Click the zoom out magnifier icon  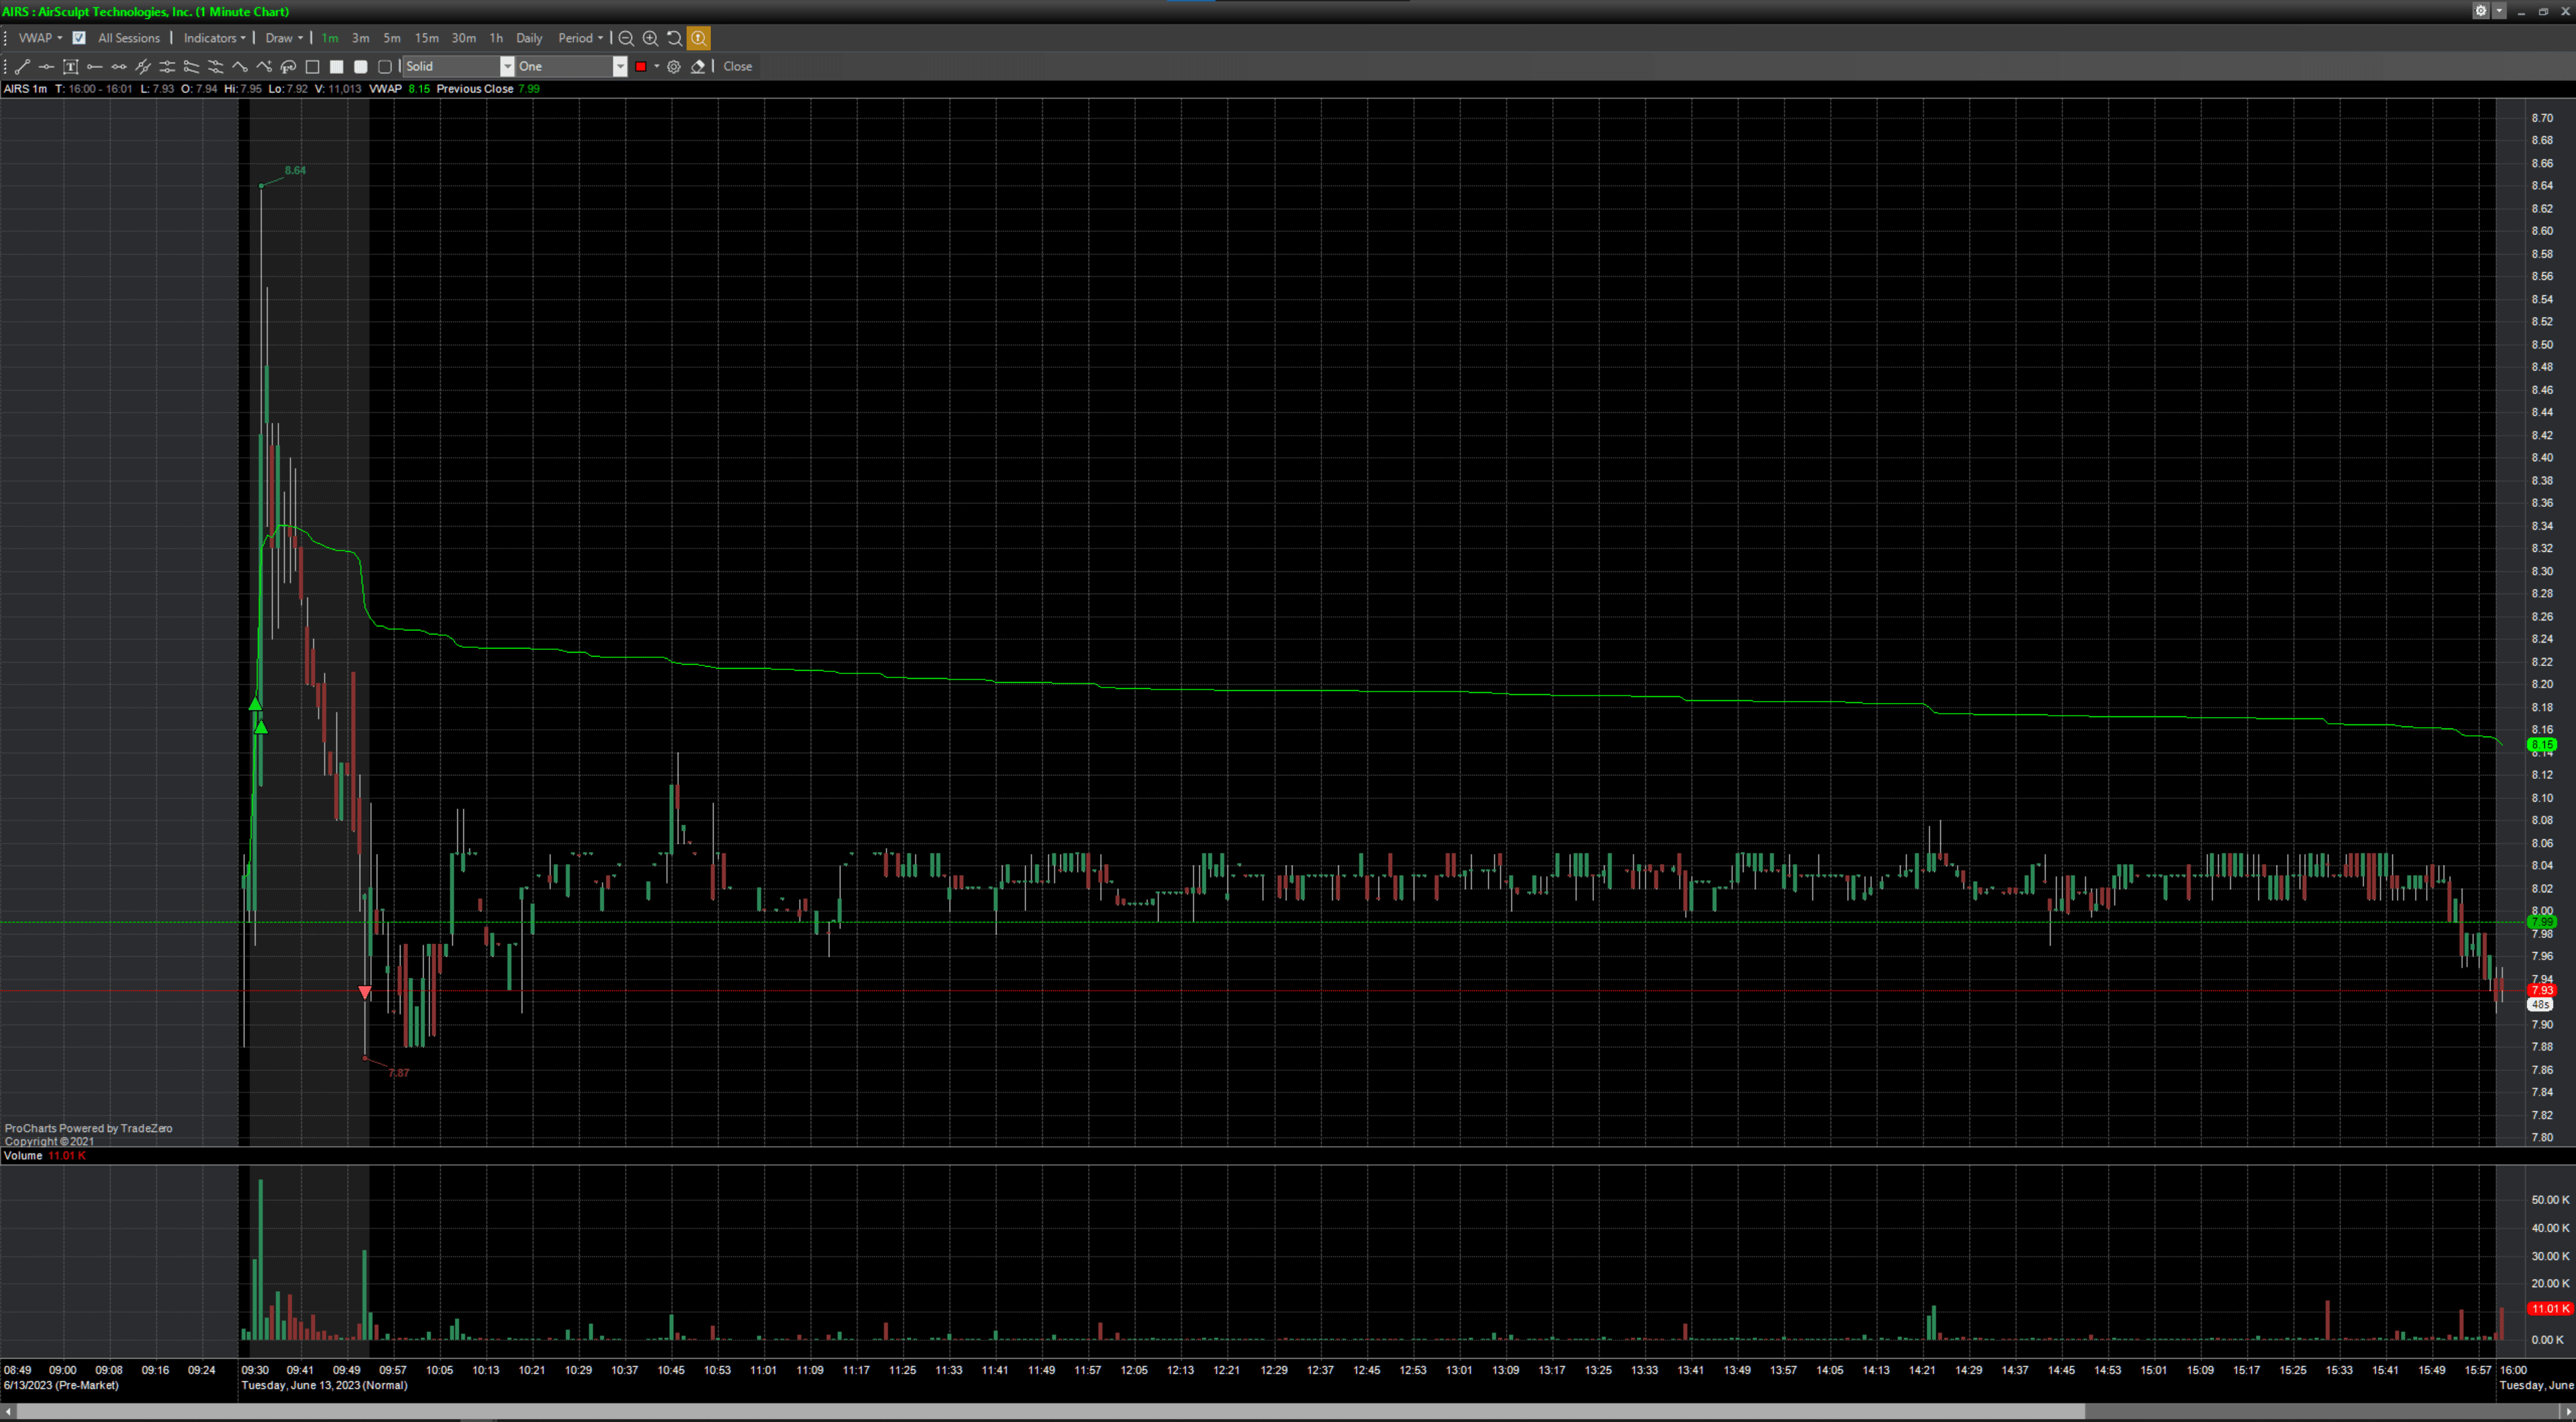(x=626, y=38)
